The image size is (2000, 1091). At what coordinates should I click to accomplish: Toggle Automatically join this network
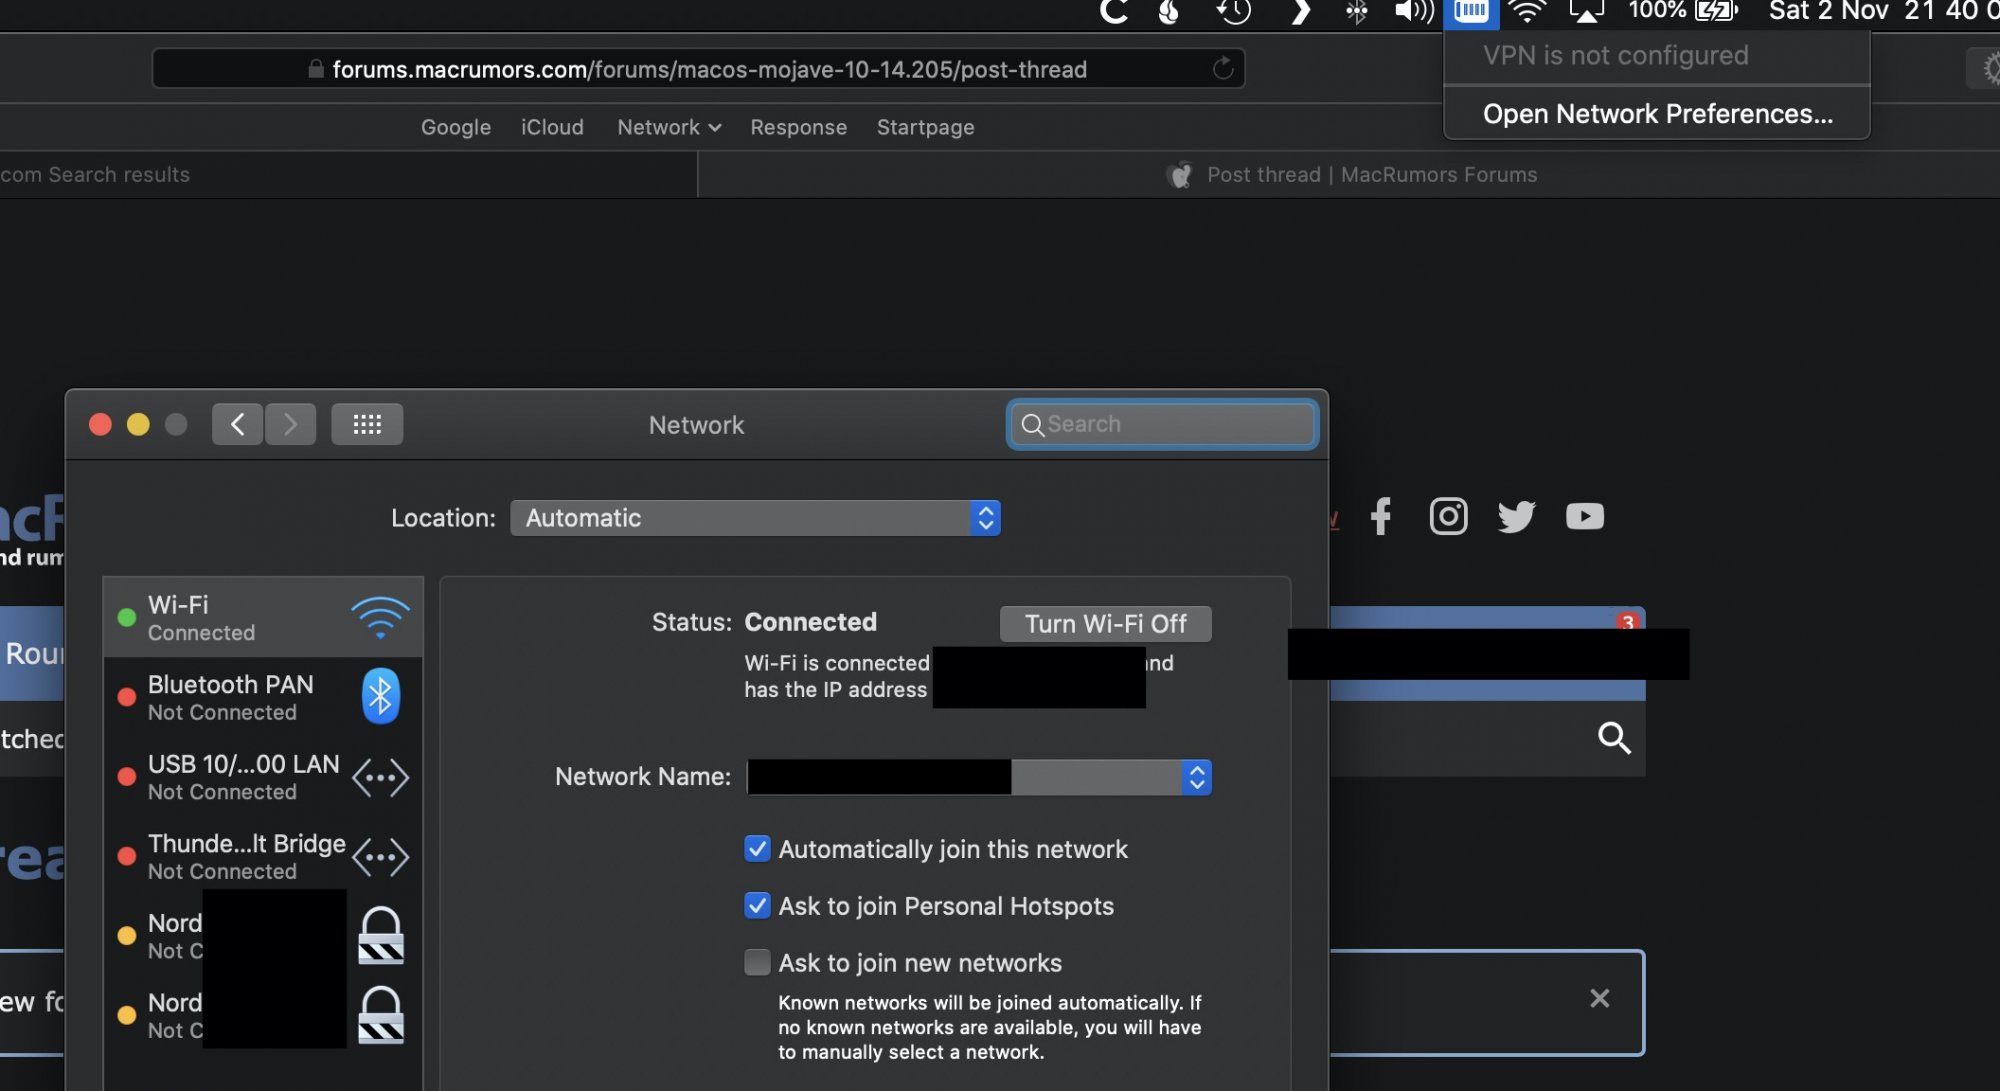(x=757, y=848)
